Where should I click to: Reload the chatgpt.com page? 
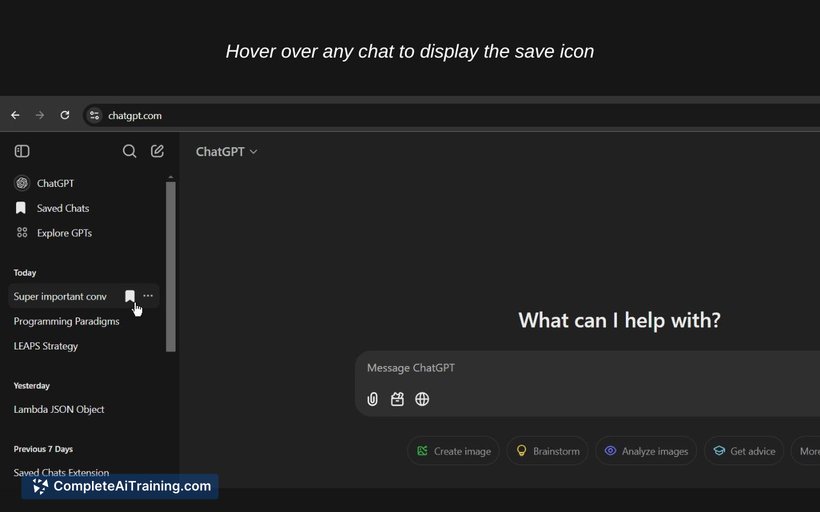(x=65, y=115)
